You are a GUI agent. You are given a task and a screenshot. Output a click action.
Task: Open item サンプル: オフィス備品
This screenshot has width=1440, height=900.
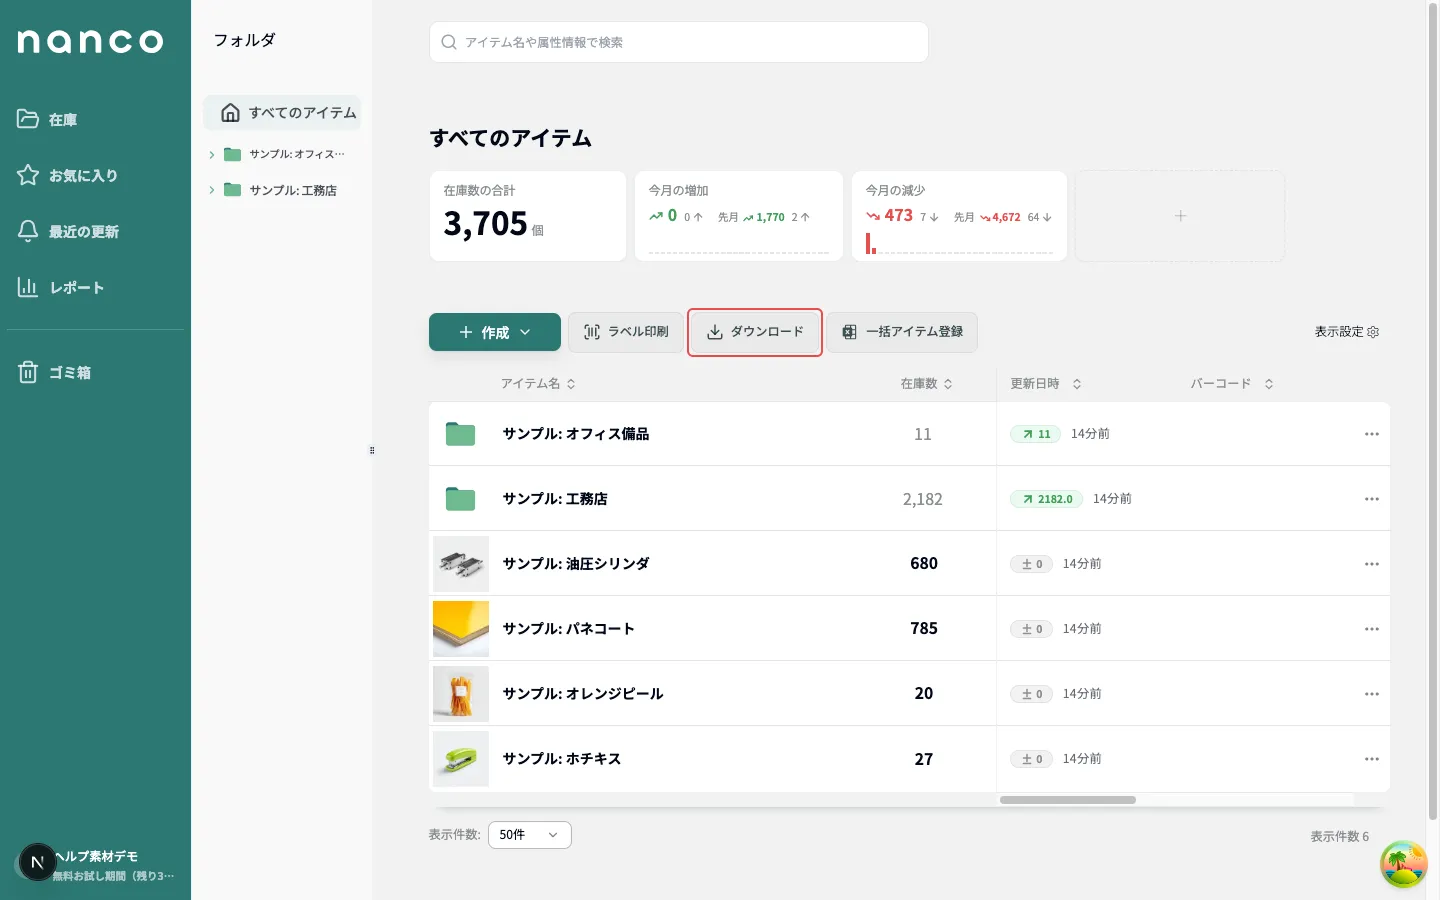click(576, 434)
